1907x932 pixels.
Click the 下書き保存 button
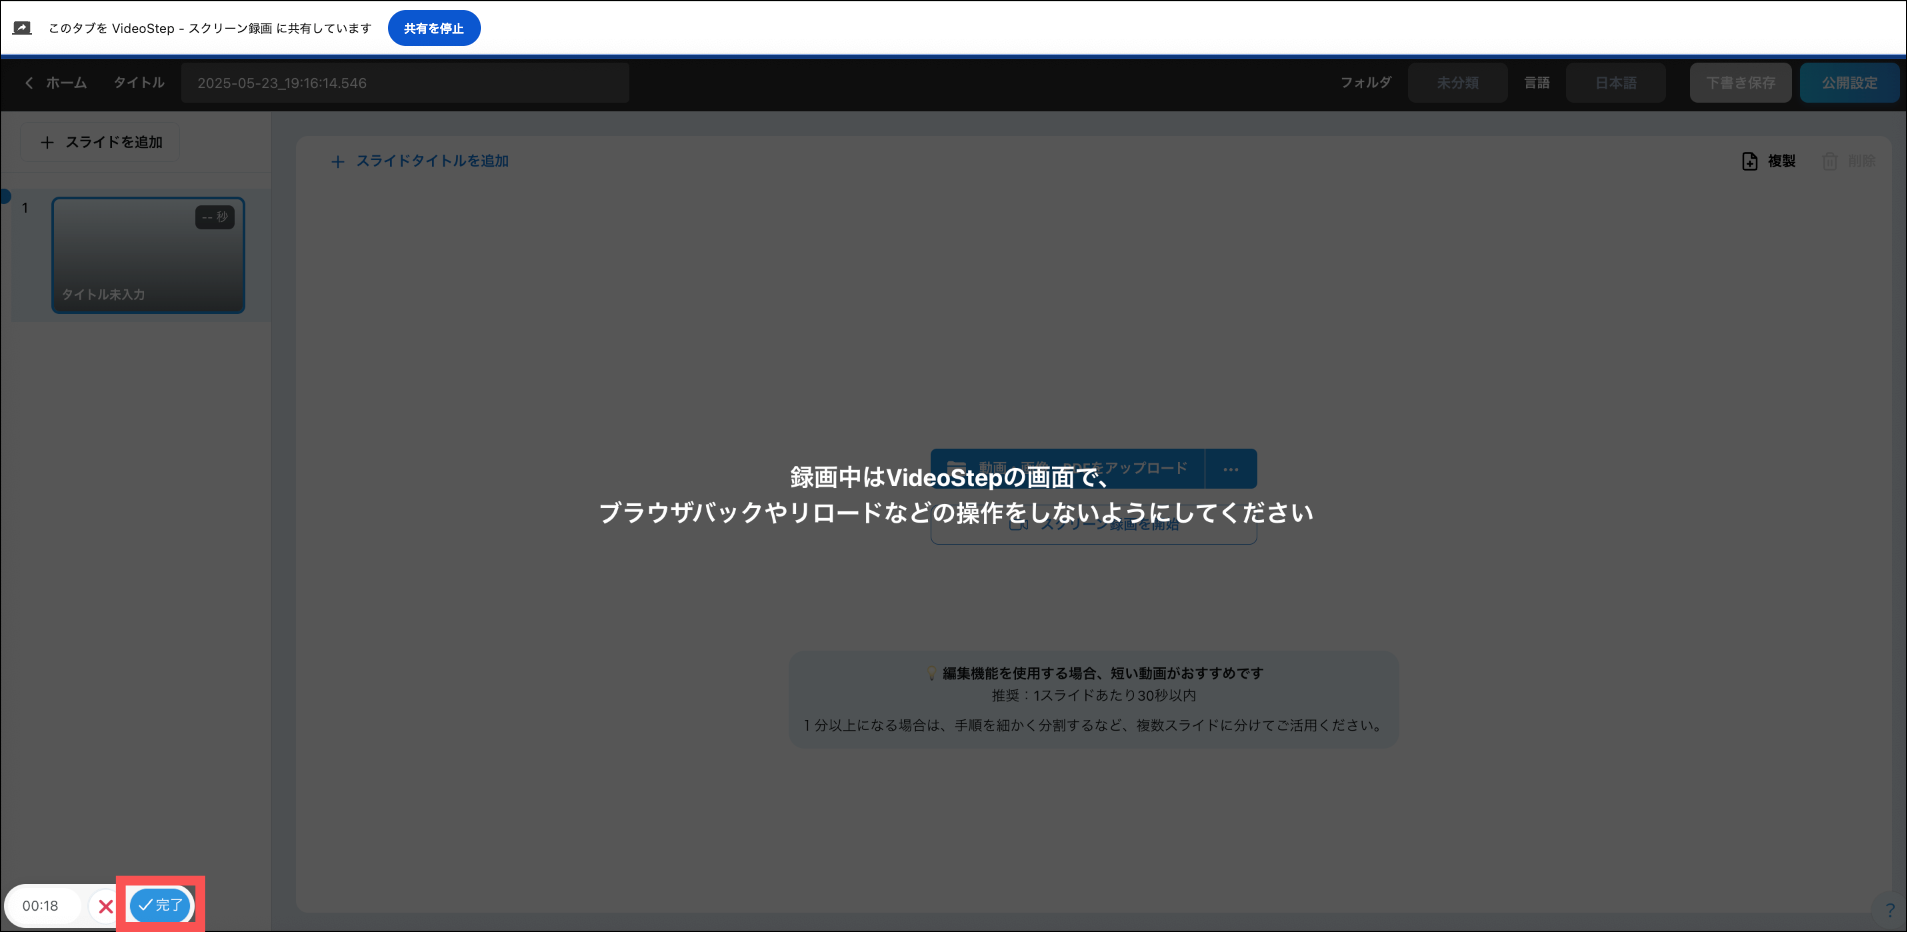(1741, 83)
